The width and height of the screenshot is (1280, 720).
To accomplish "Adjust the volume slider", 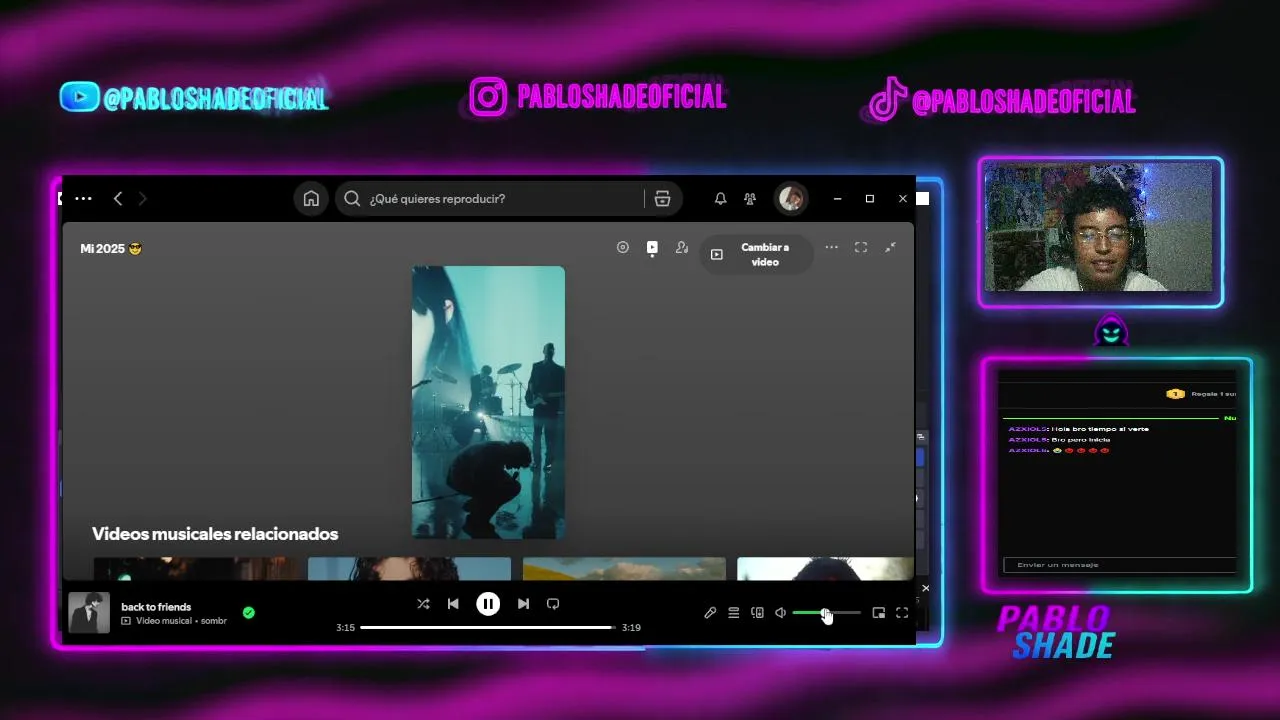I will [826, 613].
